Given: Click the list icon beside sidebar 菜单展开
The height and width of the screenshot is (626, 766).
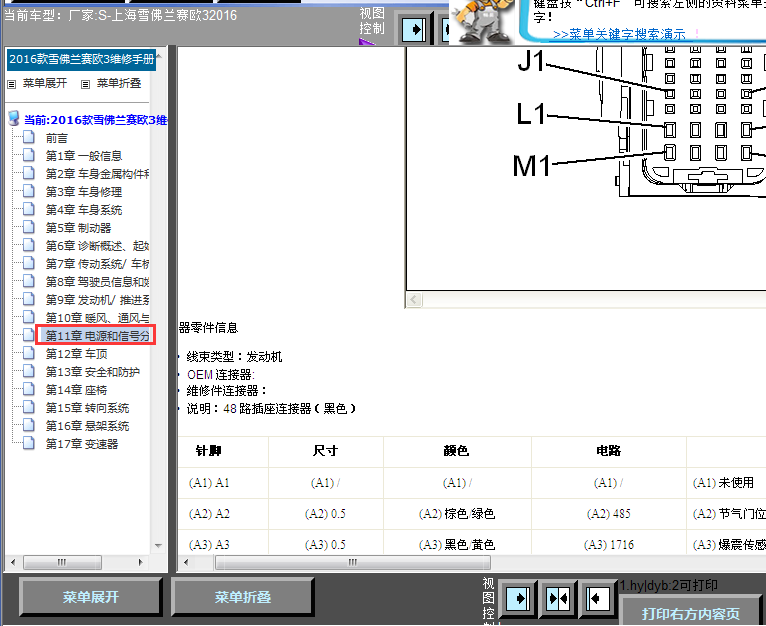Looking at the screenshot, I should 12,85.
